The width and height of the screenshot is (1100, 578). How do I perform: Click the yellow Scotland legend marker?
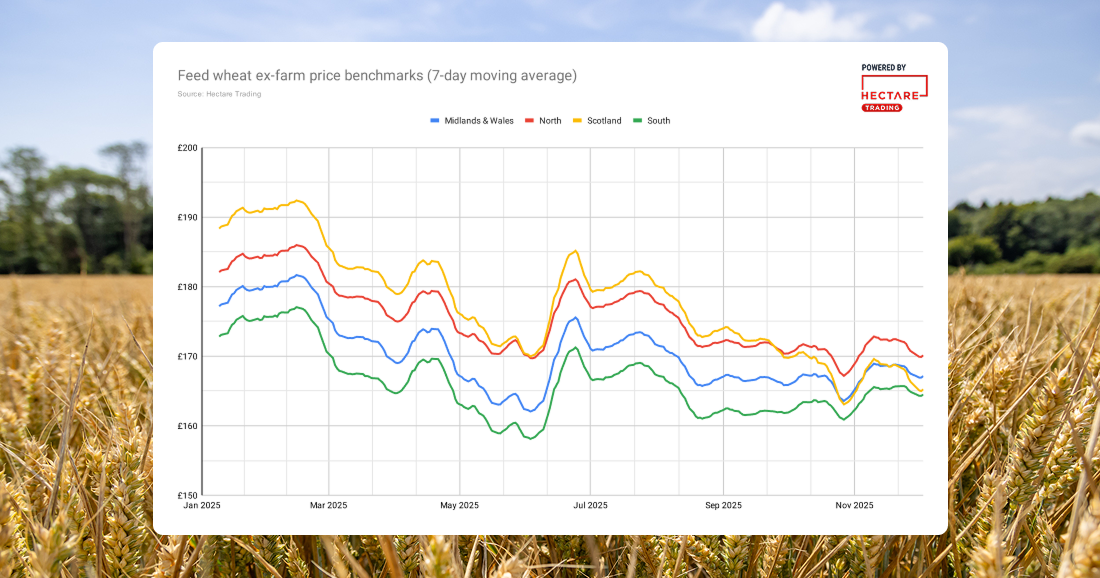coord(577,121)
